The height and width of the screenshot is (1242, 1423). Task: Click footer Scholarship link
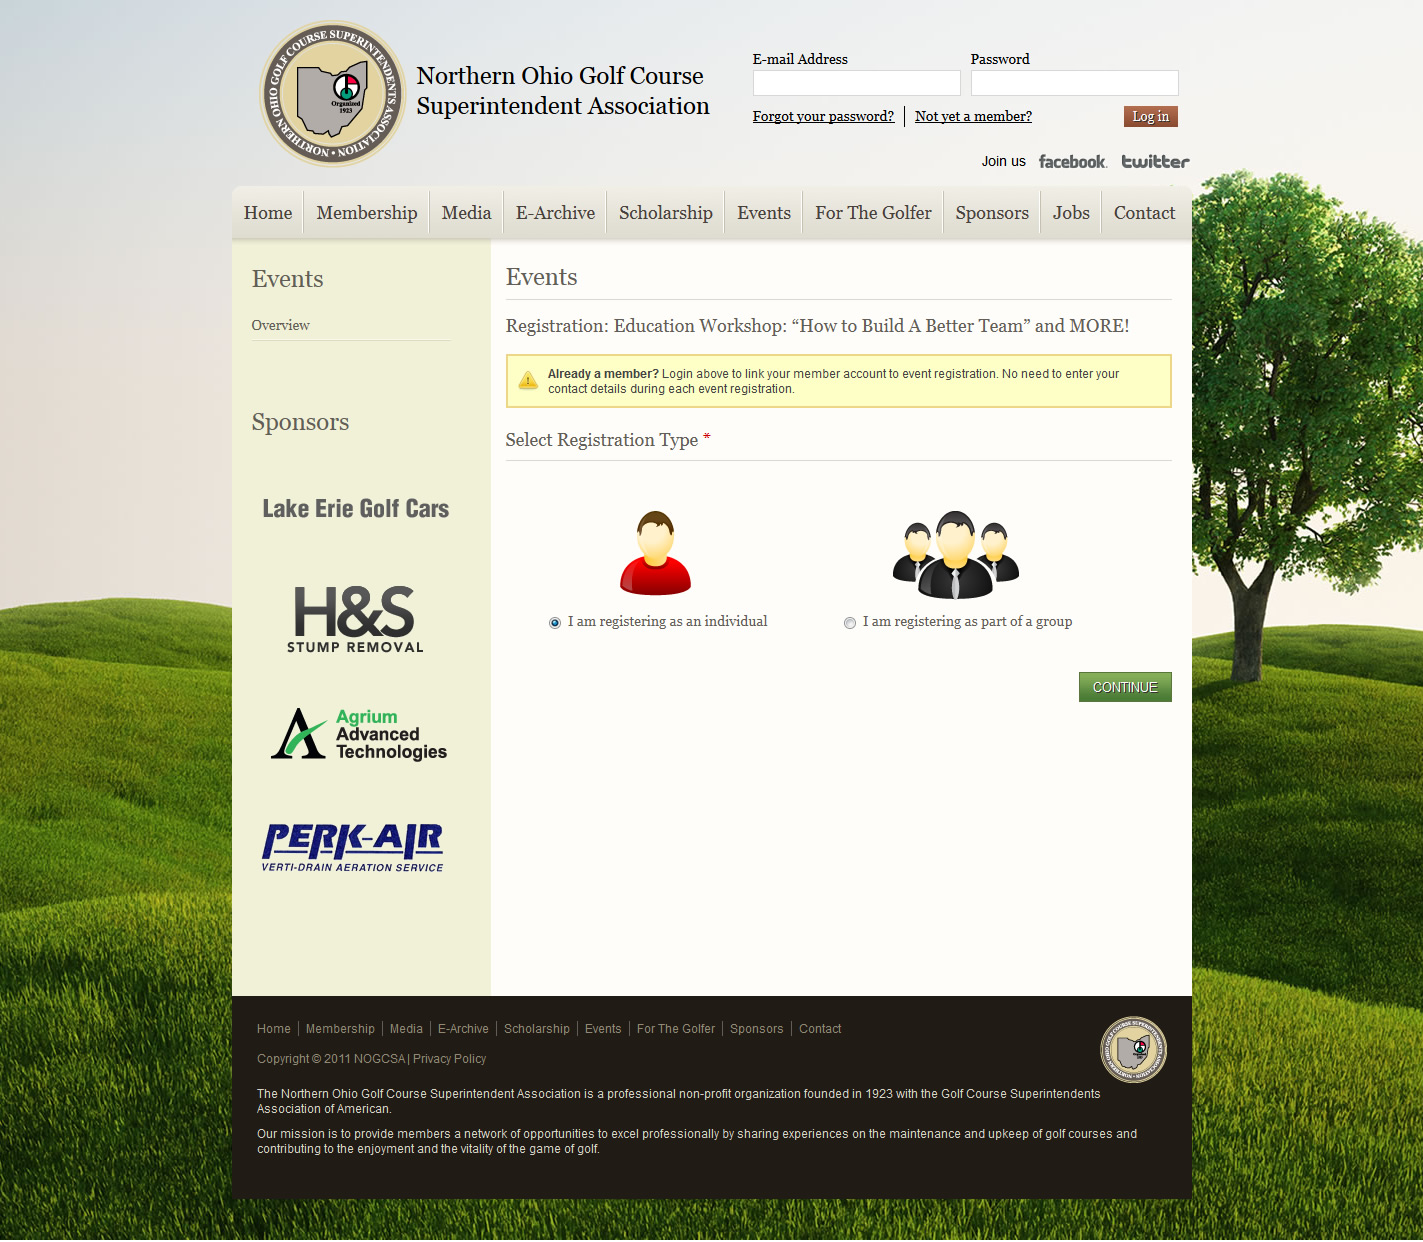tap(537, 1029)
